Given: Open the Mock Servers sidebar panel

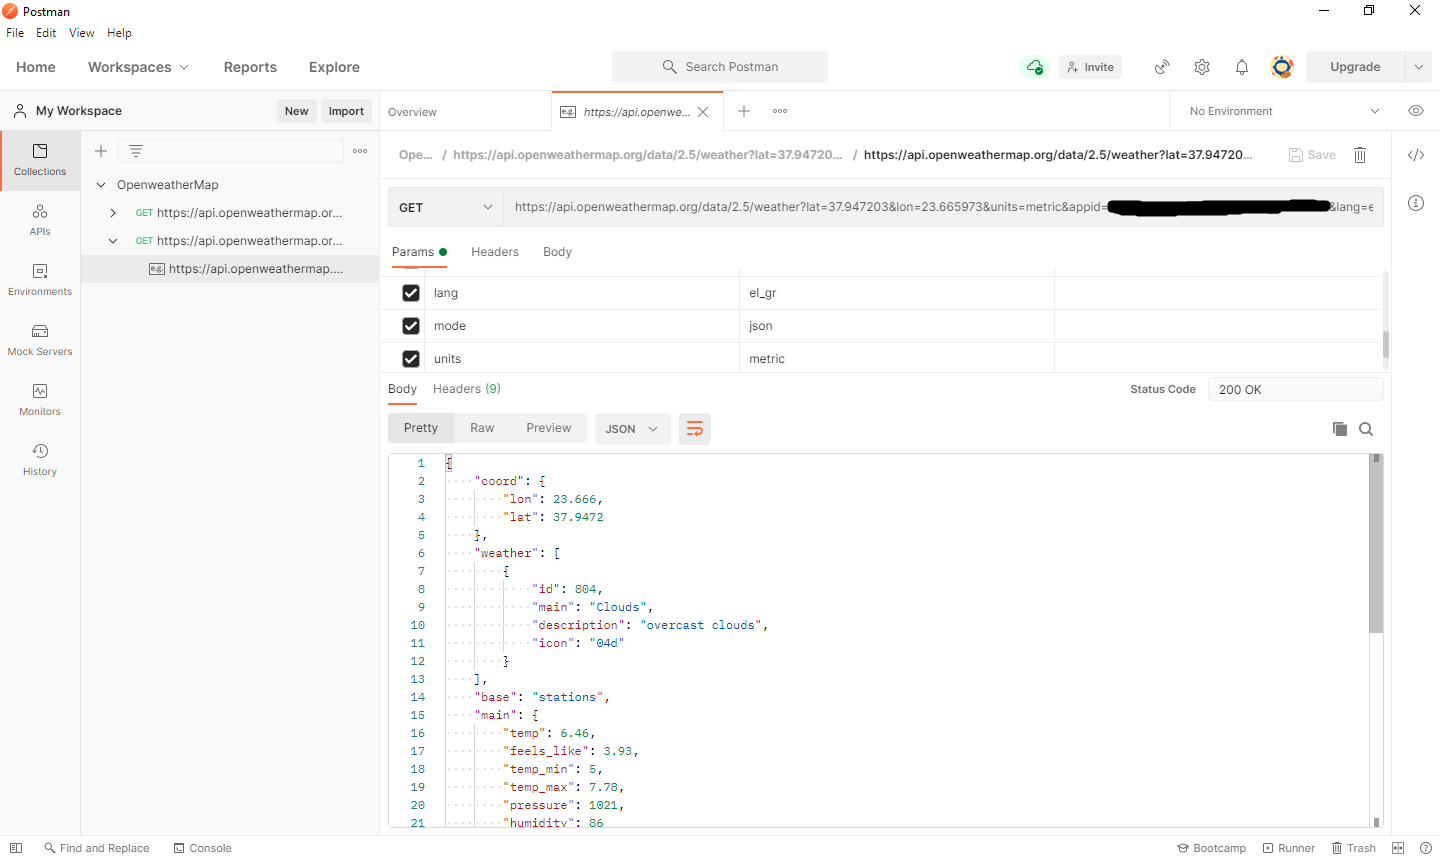Looking at the screenshot, I should (40, 339).
